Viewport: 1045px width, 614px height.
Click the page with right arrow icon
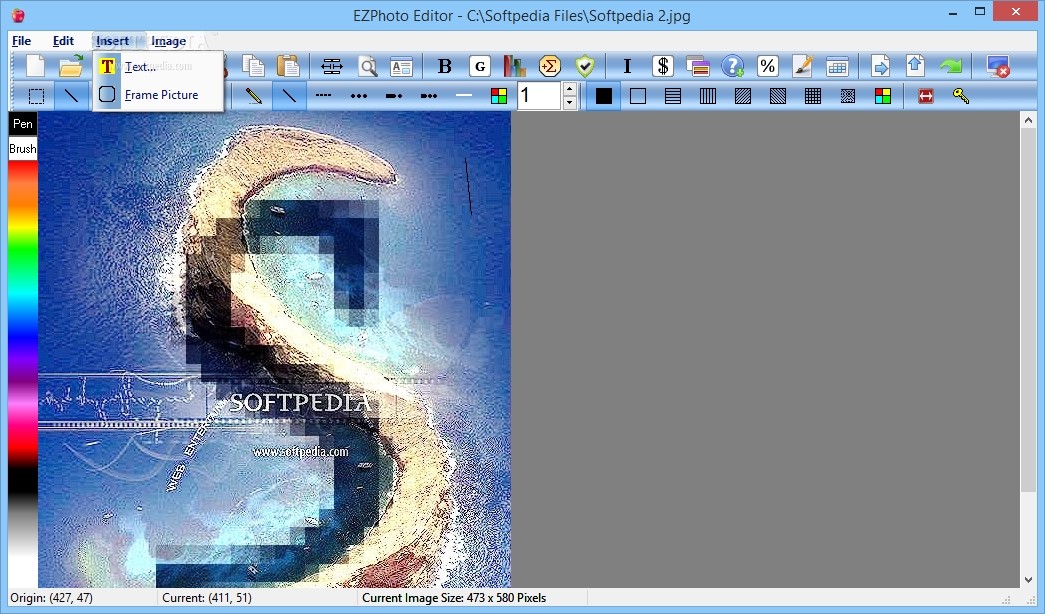(880, 66)
